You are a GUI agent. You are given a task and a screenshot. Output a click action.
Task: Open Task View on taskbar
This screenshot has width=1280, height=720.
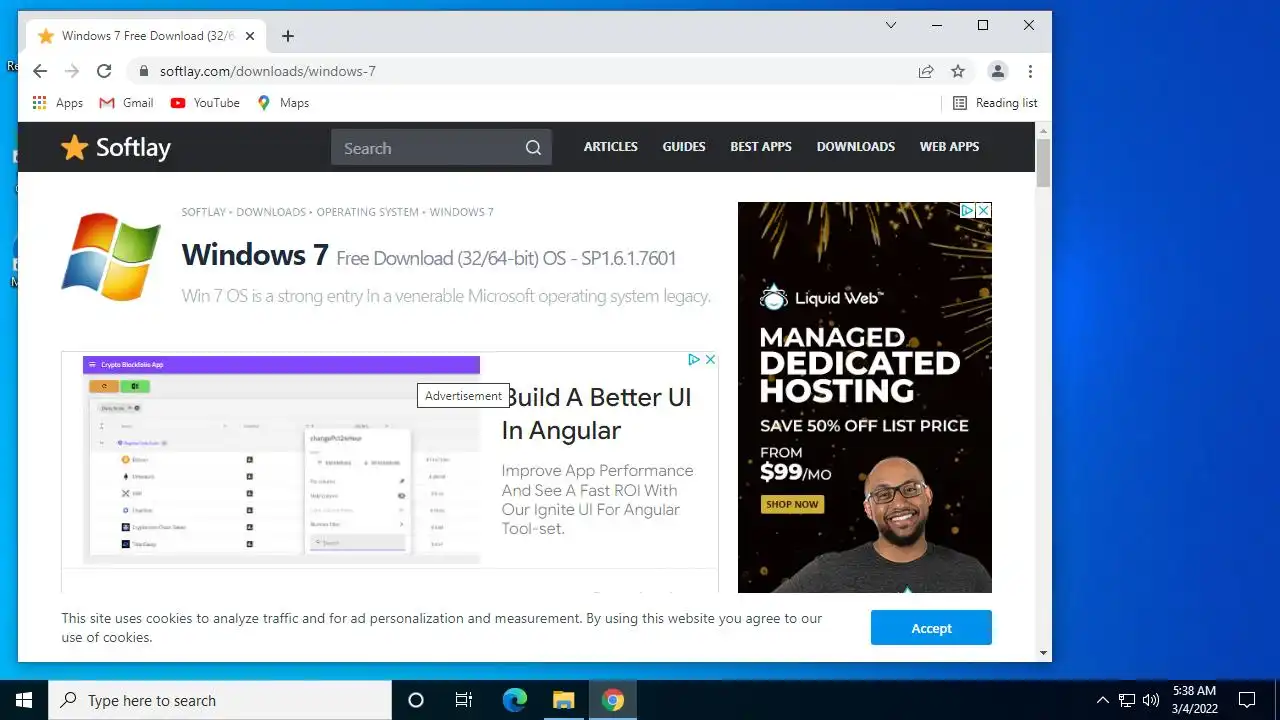pos(464,700)
